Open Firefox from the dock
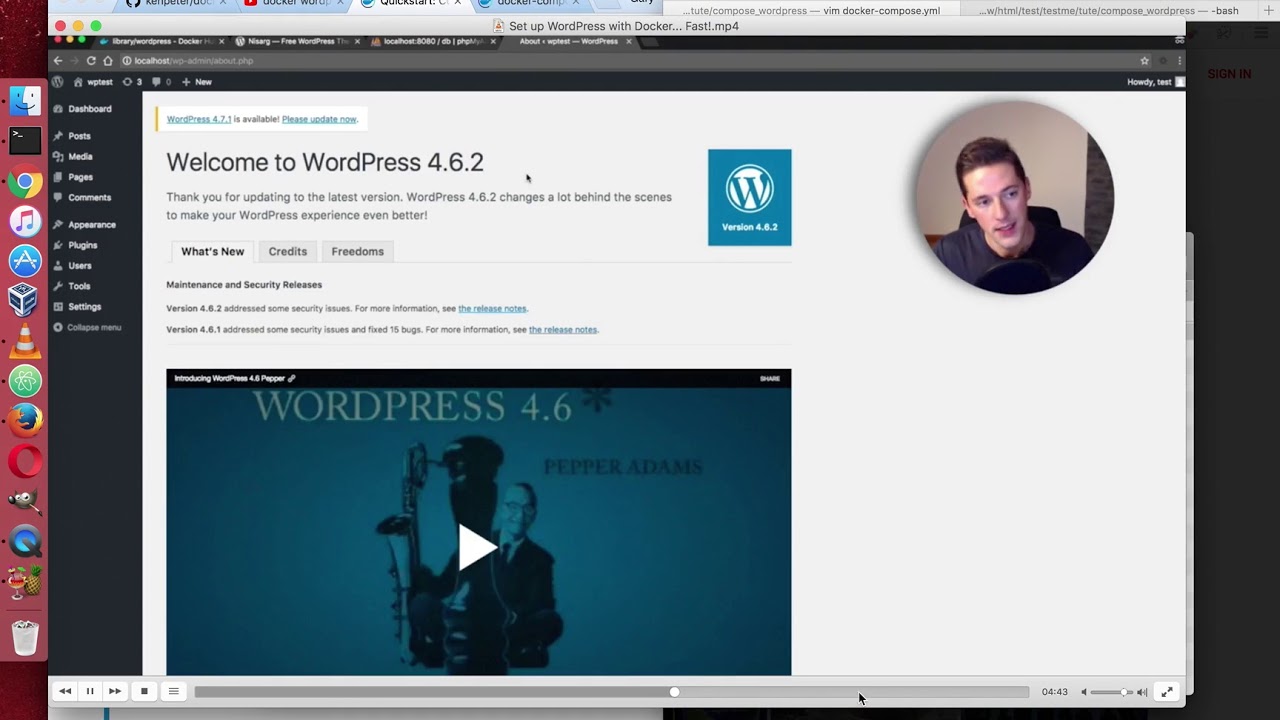Screen dimensions: 1280x720 click(x=25, y=420)
